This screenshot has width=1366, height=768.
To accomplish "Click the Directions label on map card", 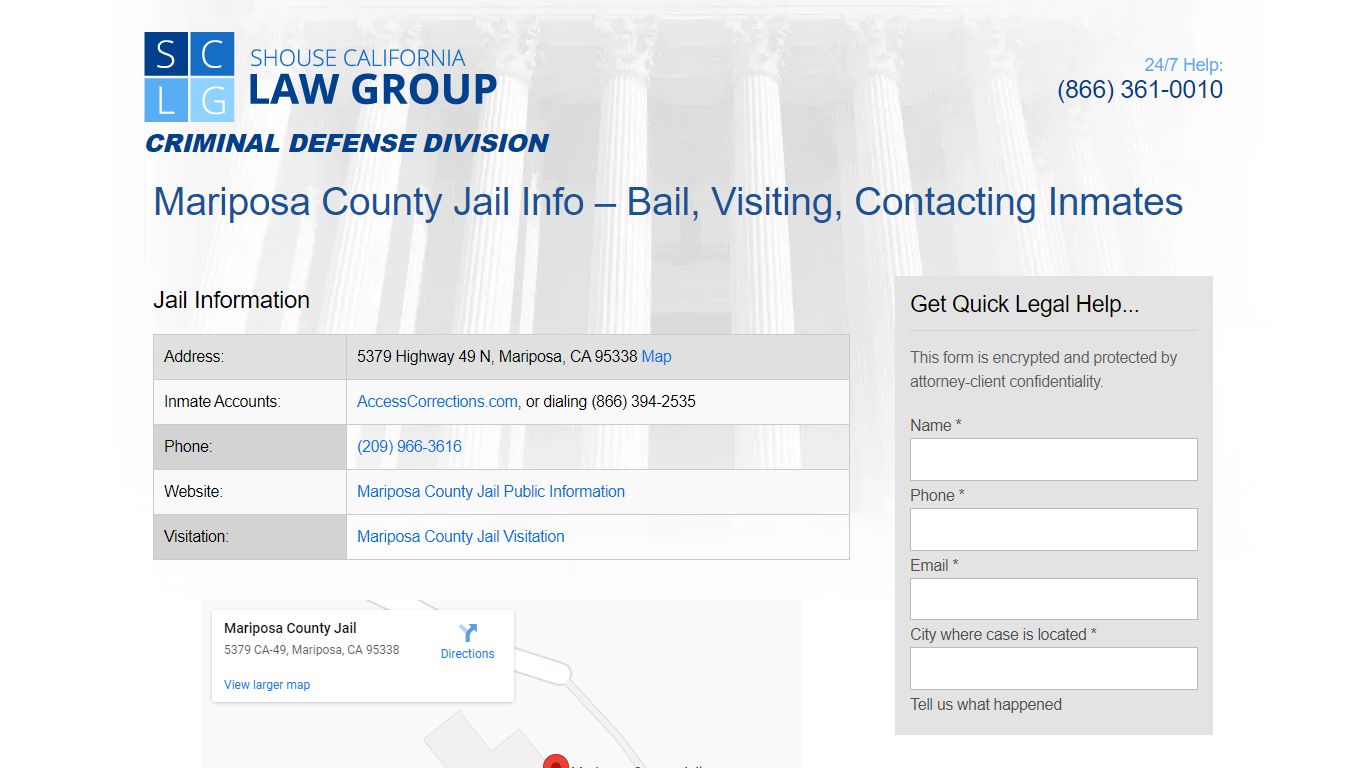I will pos(468,654).
